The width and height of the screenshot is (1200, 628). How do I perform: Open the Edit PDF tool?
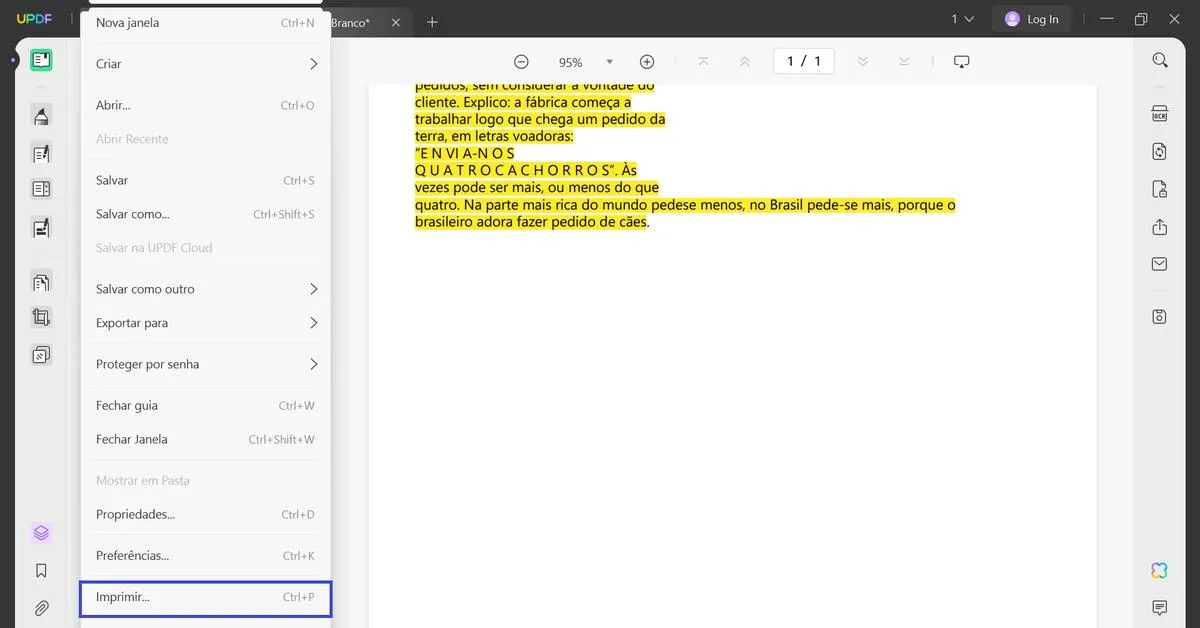click(x=41, y=153)
